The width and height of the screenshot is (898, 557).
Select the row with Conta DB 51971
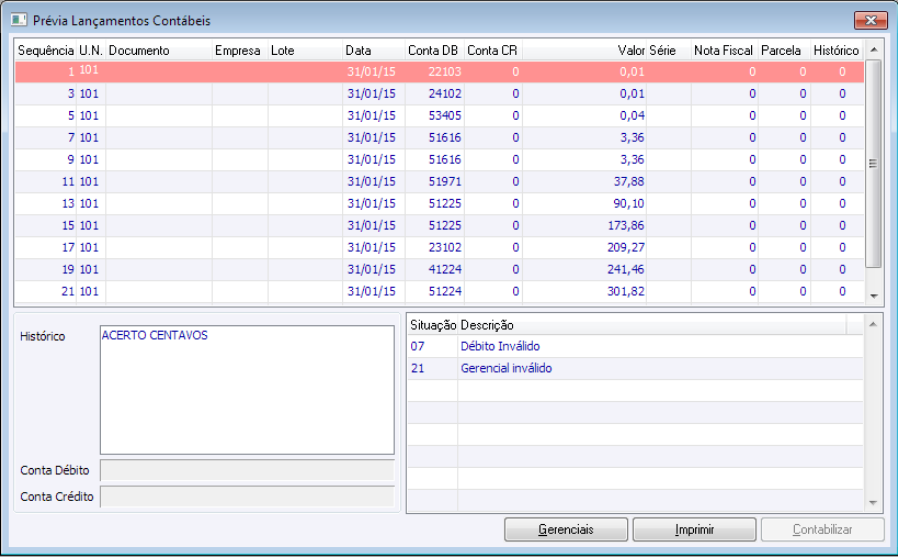pyautogui.click(x=439, y=181)
